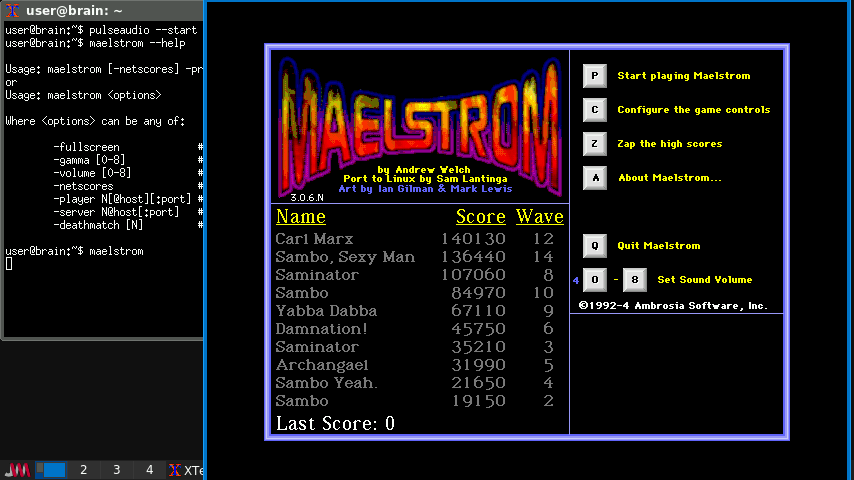This screenshot has height=480, width=854.
Task: Open About Maelstrom via the A key button
Action: 595,178
